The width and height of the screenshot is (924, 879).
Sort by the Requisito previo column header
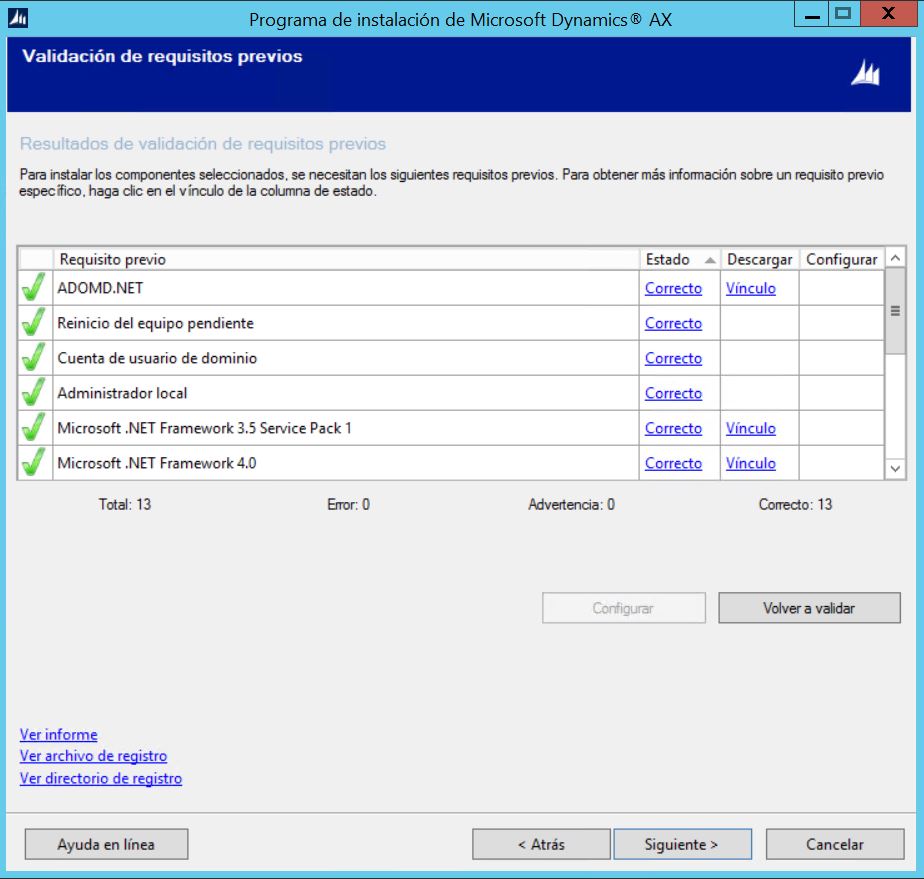[346, 259]
